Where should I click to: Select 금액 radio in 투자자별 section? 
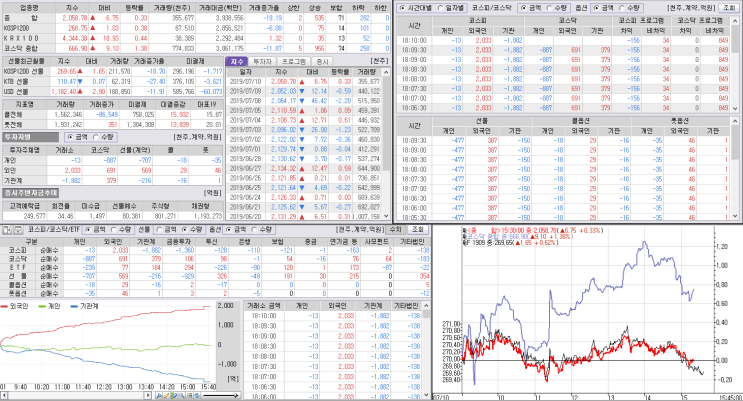[71, 137]
